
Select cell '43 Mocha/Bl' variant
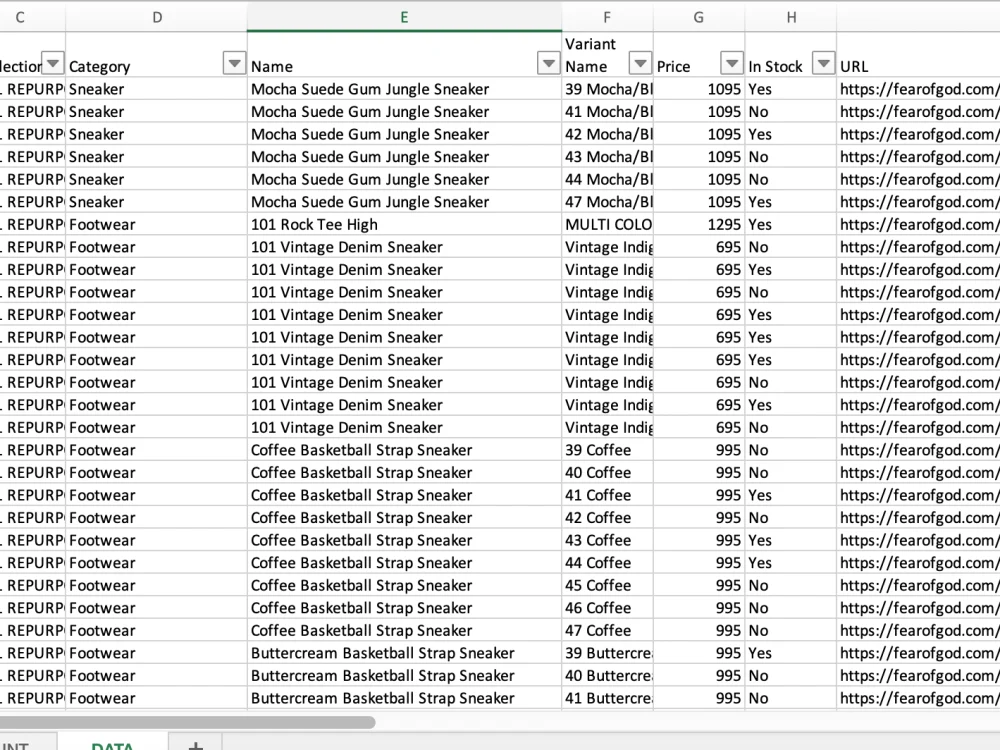coord(608,157)
